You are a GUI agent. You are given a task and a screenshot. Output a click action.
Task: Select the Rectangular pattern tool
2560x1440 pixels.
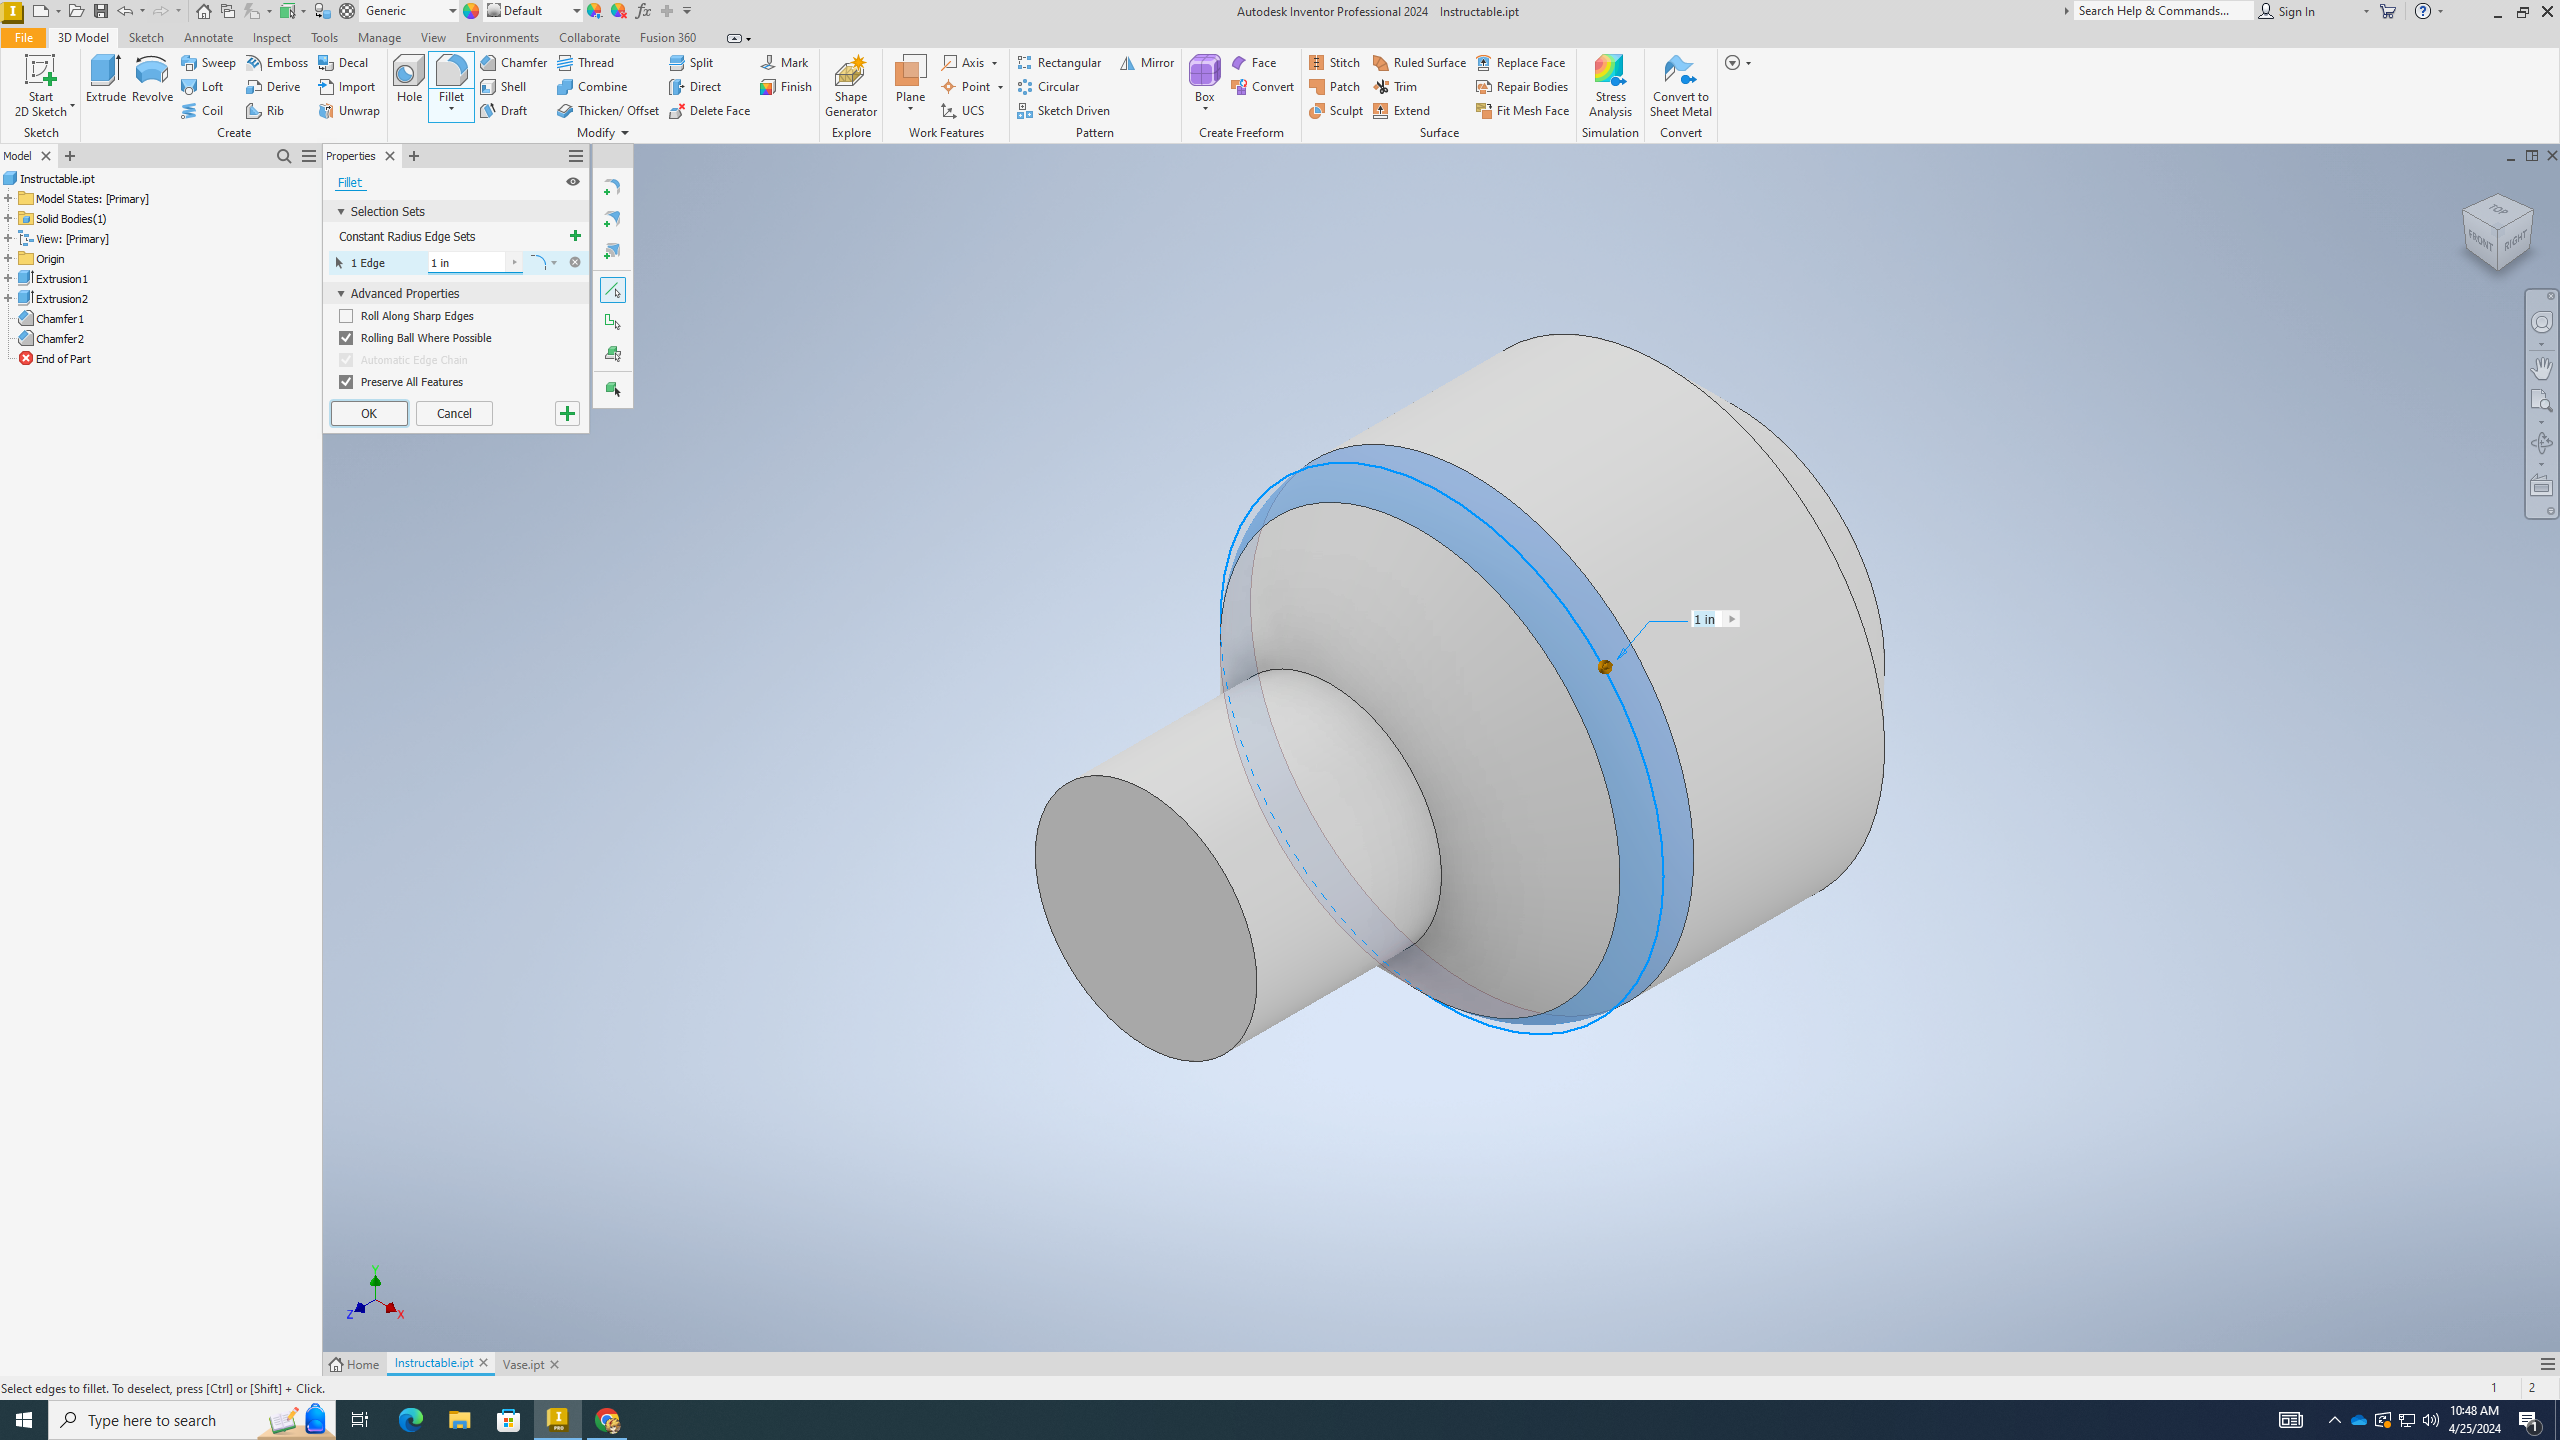(1059, 62)
